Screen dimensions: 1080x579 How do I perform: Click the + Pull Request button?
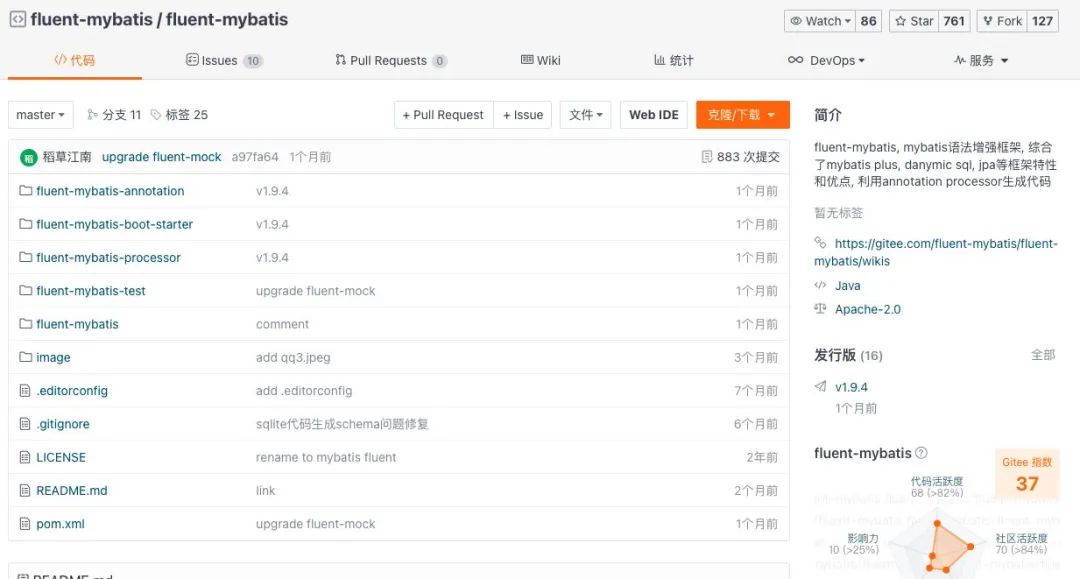click(x=444, y=115)
